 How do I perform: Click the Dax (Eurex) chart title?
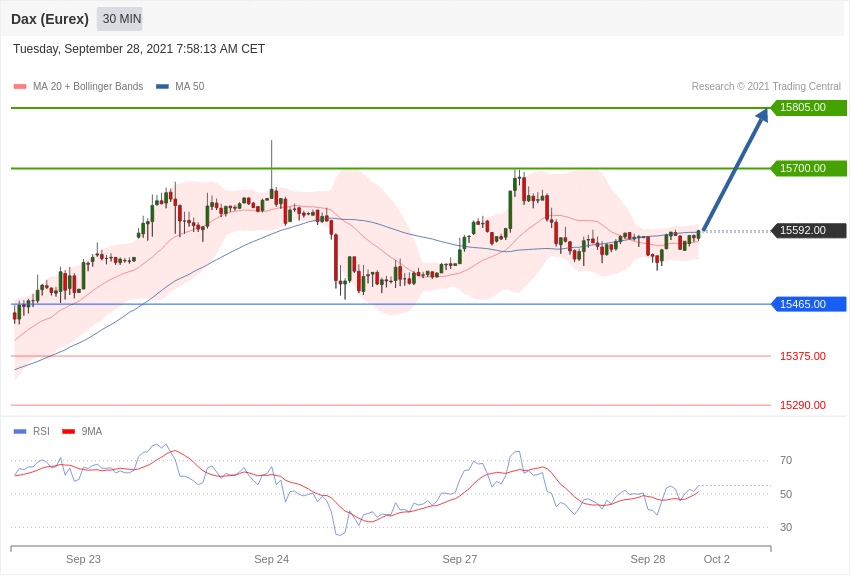pos(50,19)
